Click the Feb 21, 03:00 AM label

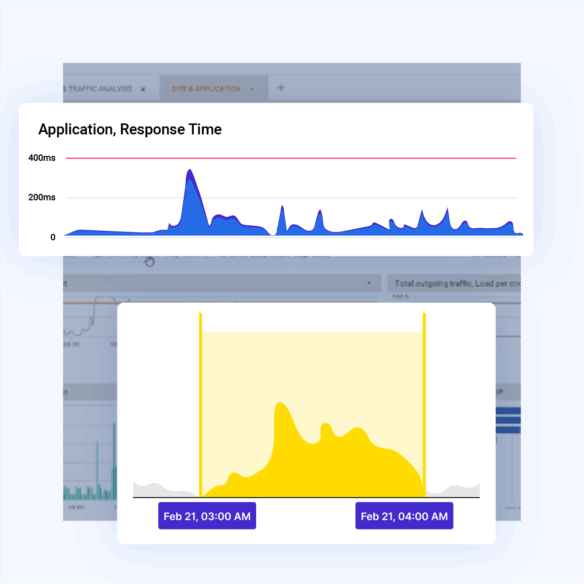(x=207, y=516)
